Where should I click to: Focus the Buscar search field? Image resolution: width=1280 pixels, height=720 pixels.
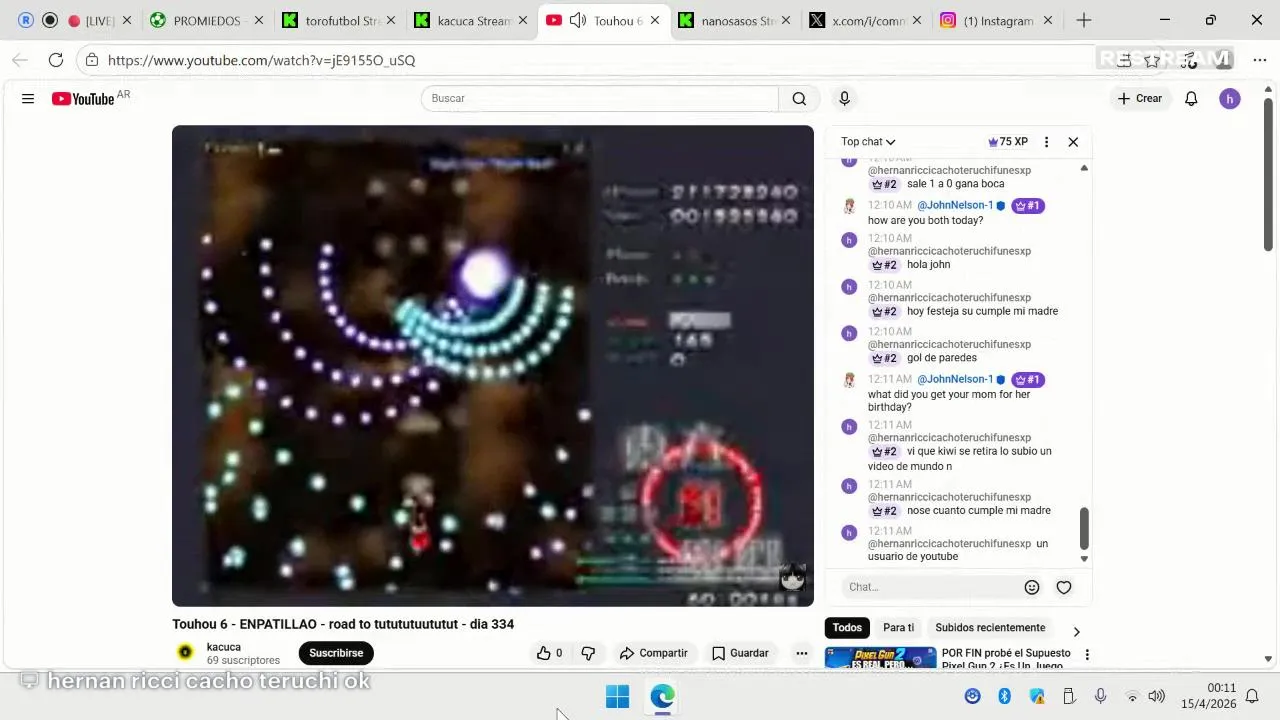600,98
